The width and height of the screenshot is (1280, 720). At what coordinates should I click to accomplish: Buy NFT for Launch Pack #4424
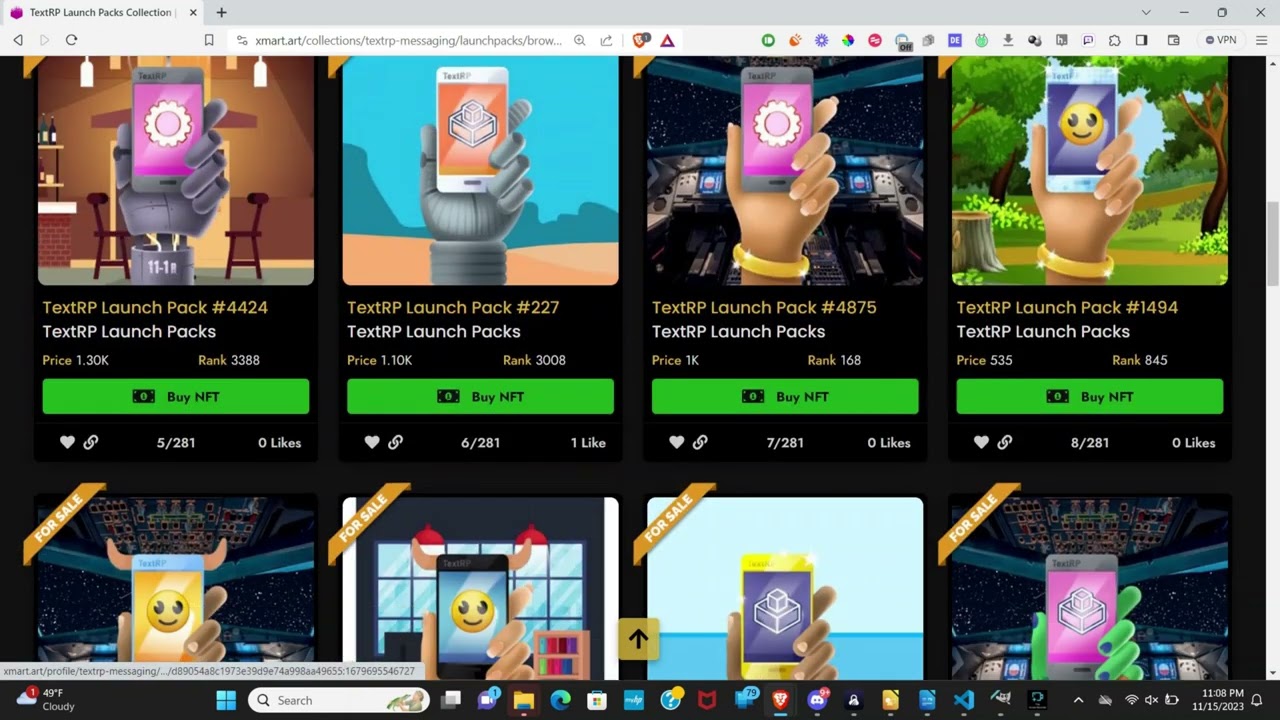(x=176, y=396)
